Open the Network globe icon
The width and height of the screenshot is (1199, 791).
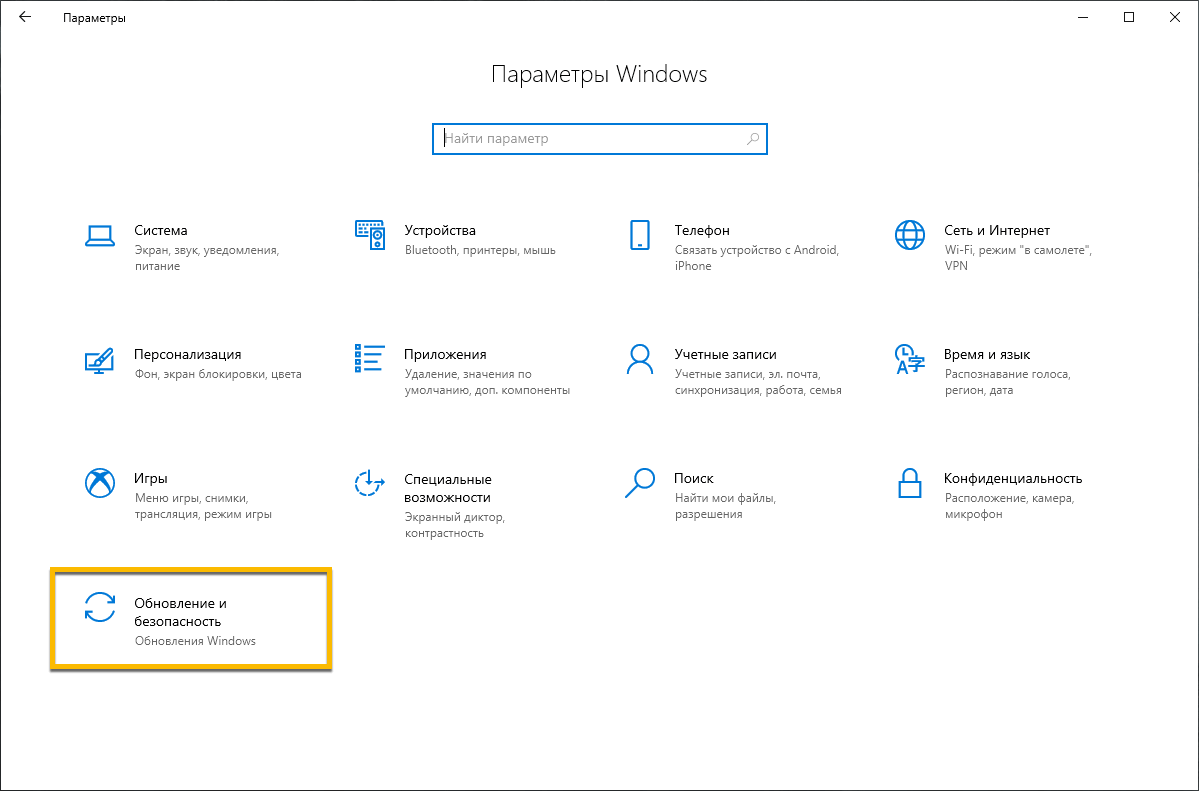pos(910,235)
